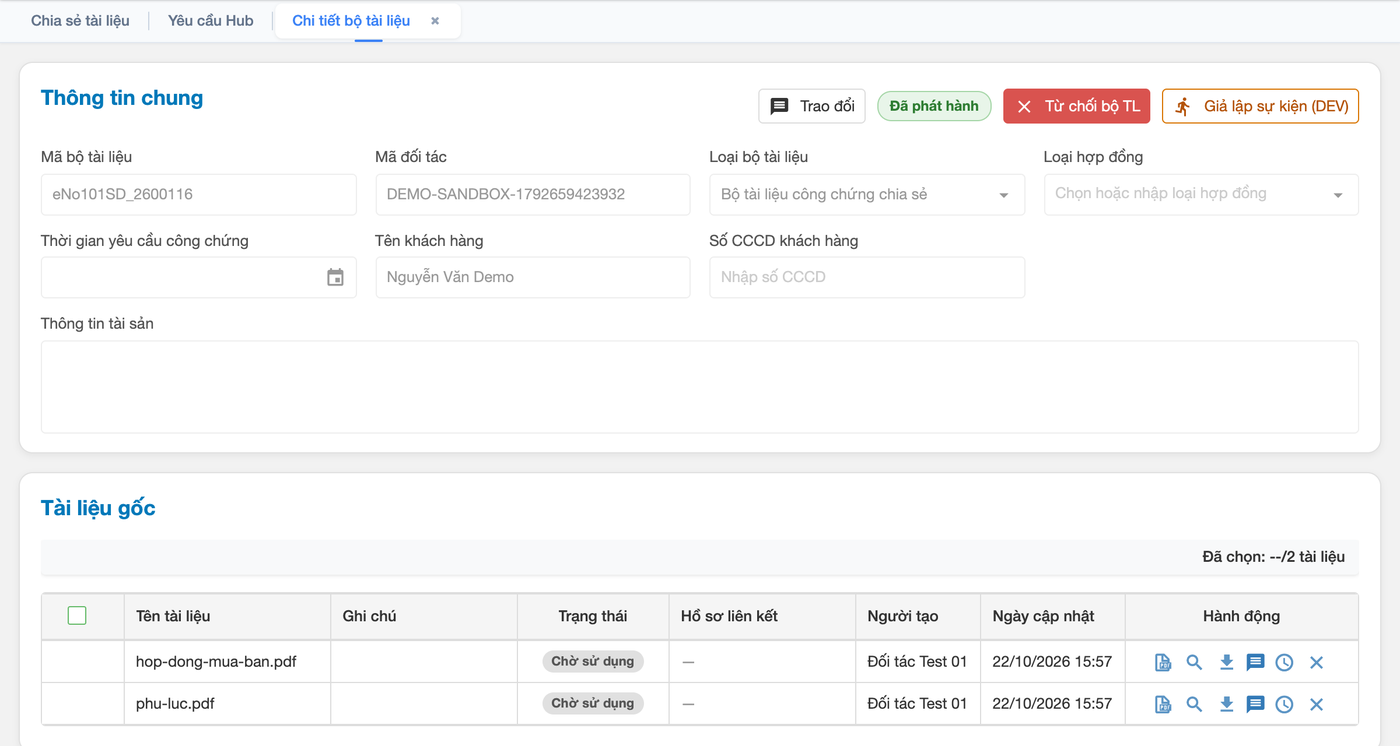
Task: Click Đối tác Test 01 in phu-luc.pdf row
Action: point(917,704)
